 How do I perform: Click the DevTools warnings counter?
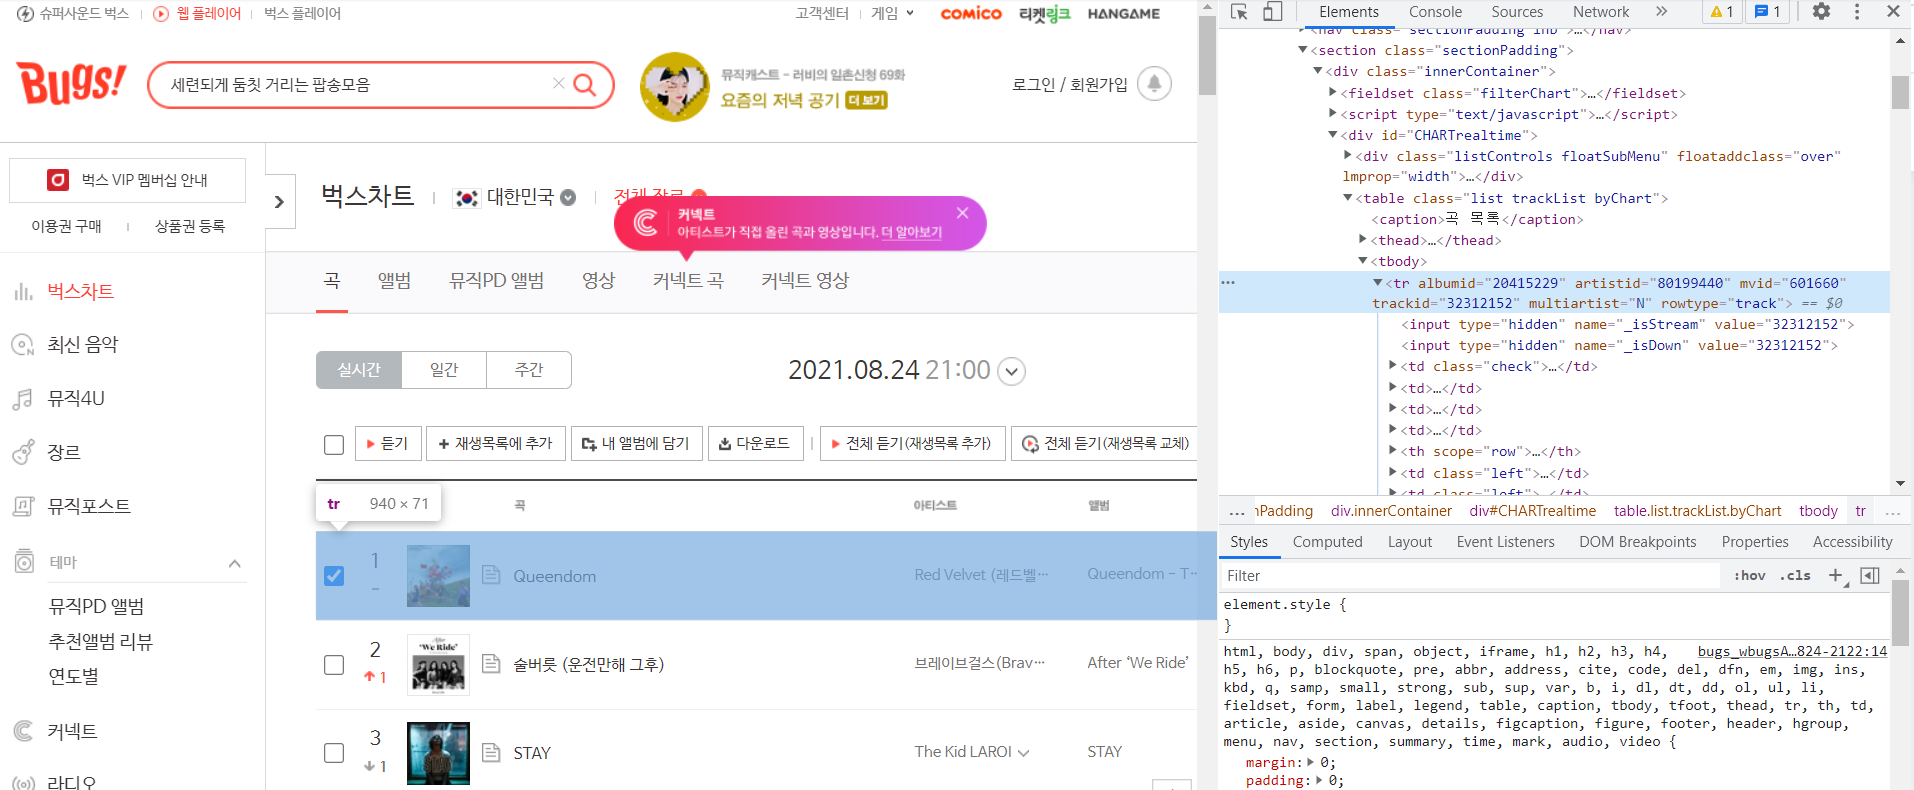1722,12
